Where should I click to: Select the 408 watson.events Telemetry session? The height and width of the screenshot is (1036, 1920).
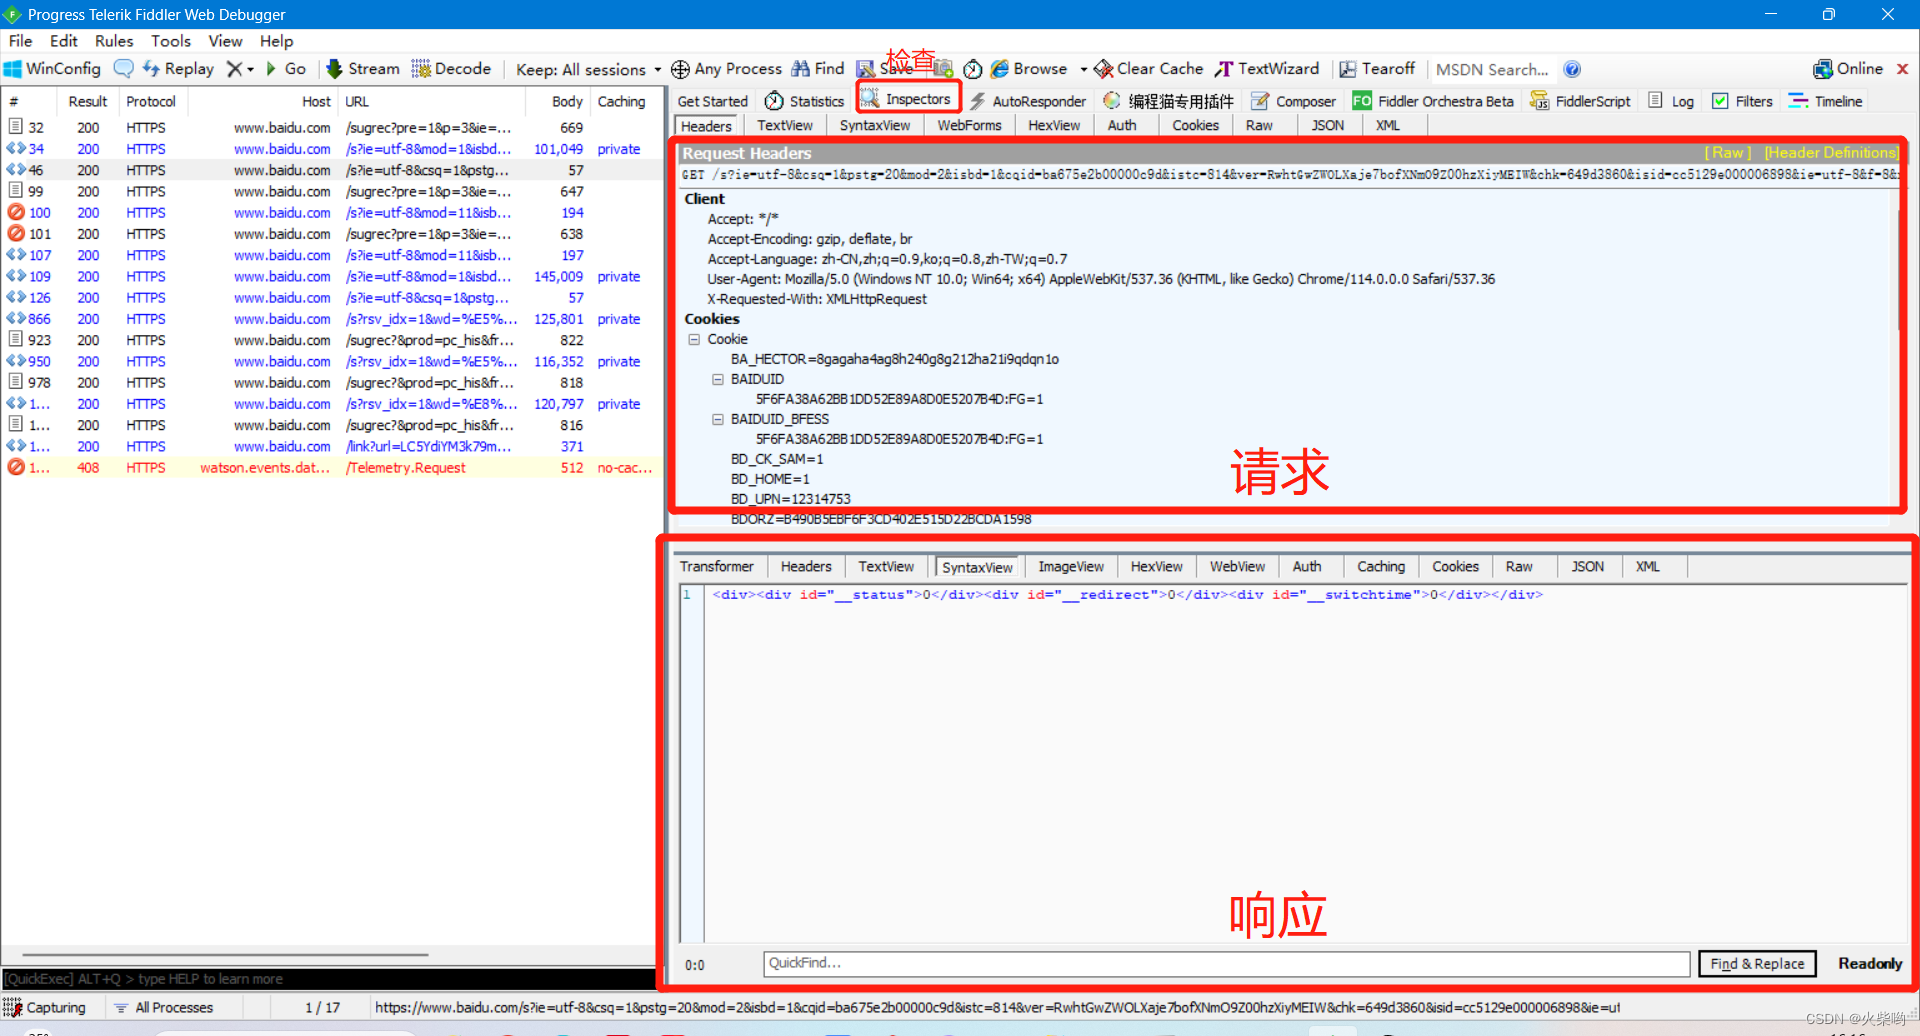pos(330,468)
